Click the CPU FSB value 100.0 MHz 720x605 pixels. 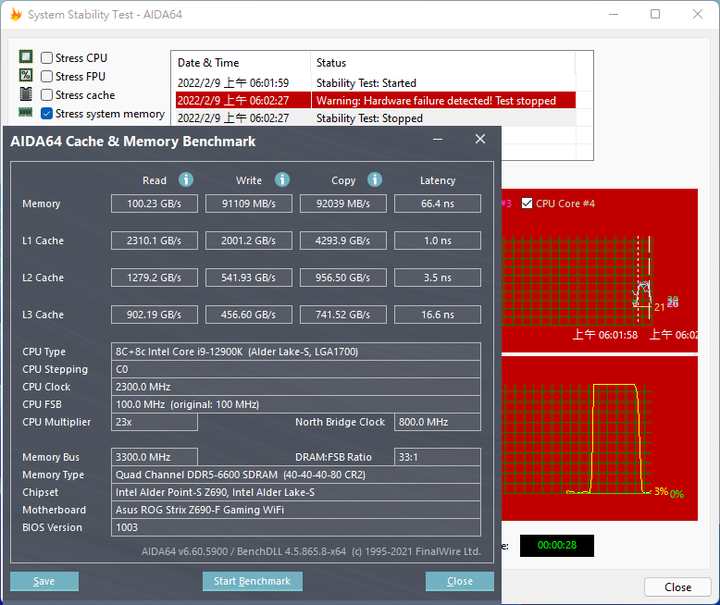tap(296, 404)
